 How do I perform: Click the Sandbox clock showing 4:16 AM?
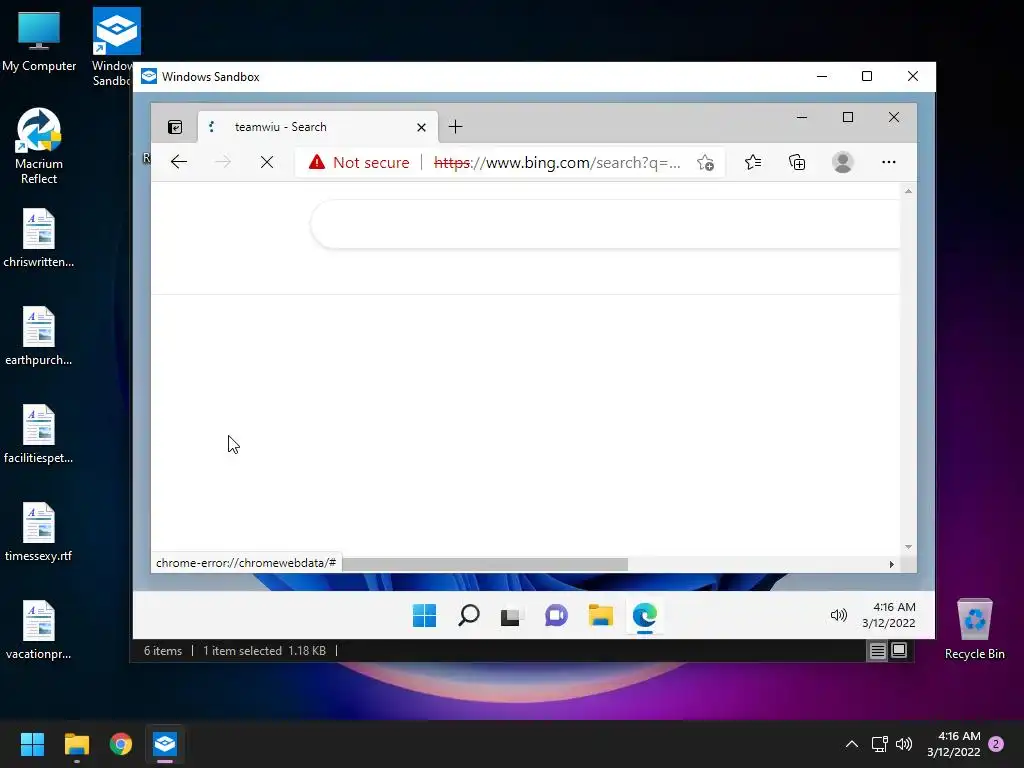tap(888, 615)
